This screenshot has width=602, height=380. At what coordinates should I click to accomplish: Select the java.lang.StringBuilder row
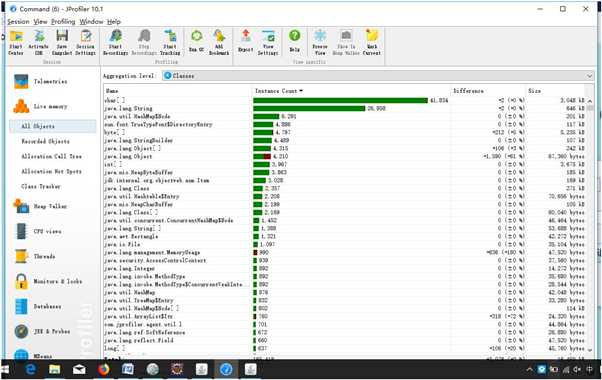click(345, 140)
